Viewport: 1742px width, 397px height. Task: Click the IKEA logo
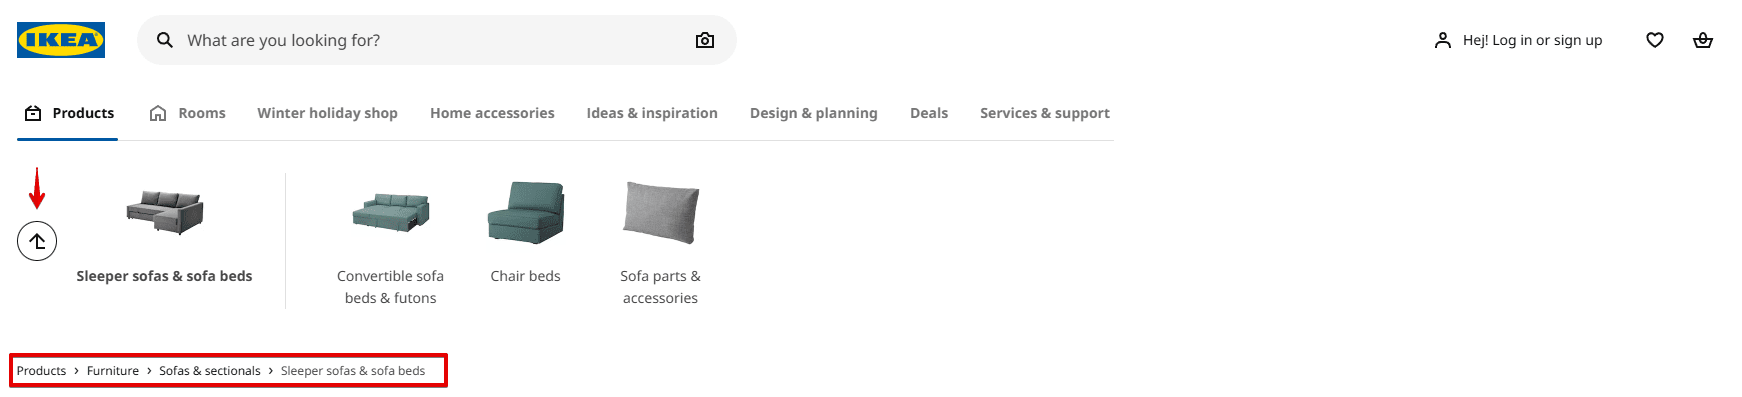pos(61,40)
